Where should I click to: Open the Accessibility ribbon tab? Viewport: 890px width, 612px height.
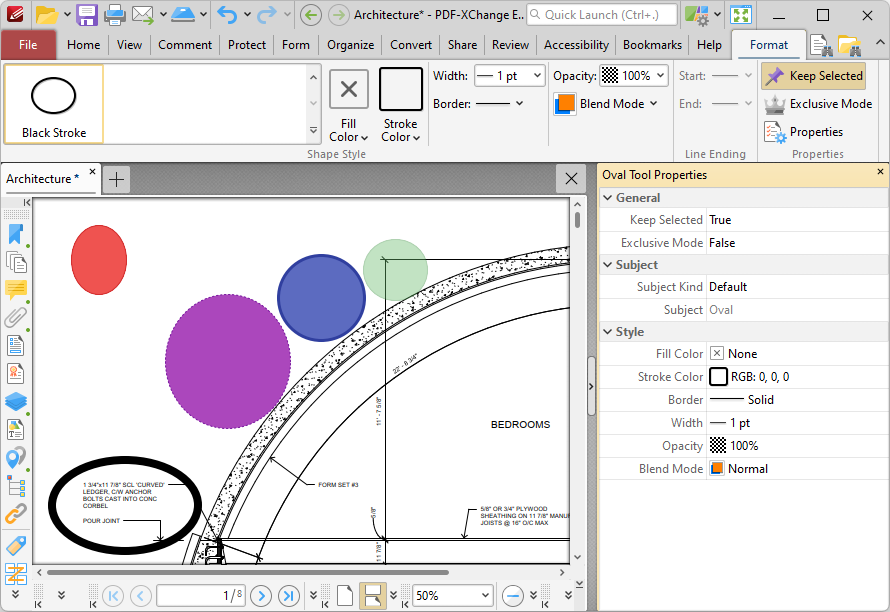point(576,45)
